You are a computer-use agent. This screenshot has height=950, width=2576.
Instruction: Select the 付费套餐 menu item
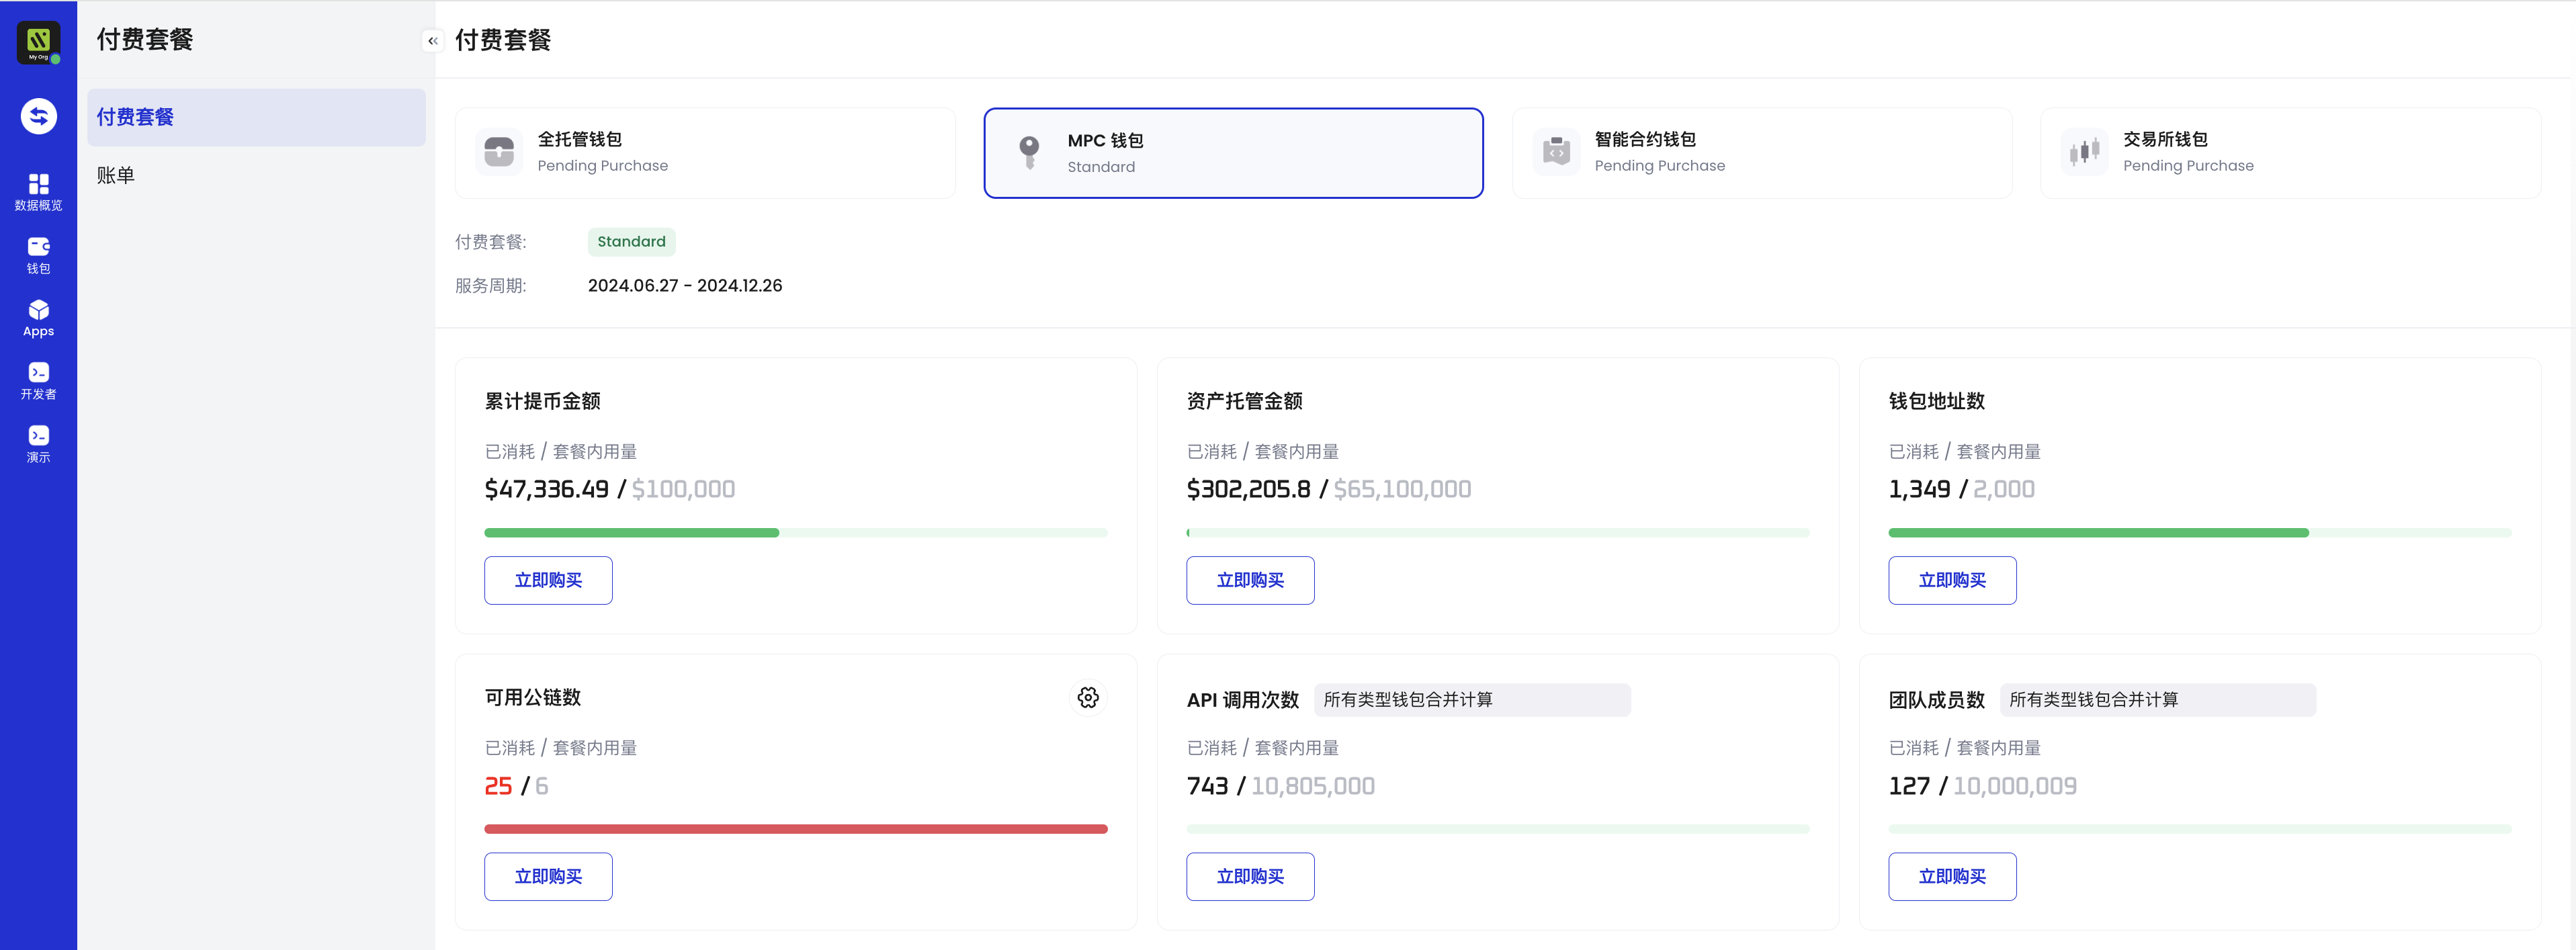256,117
